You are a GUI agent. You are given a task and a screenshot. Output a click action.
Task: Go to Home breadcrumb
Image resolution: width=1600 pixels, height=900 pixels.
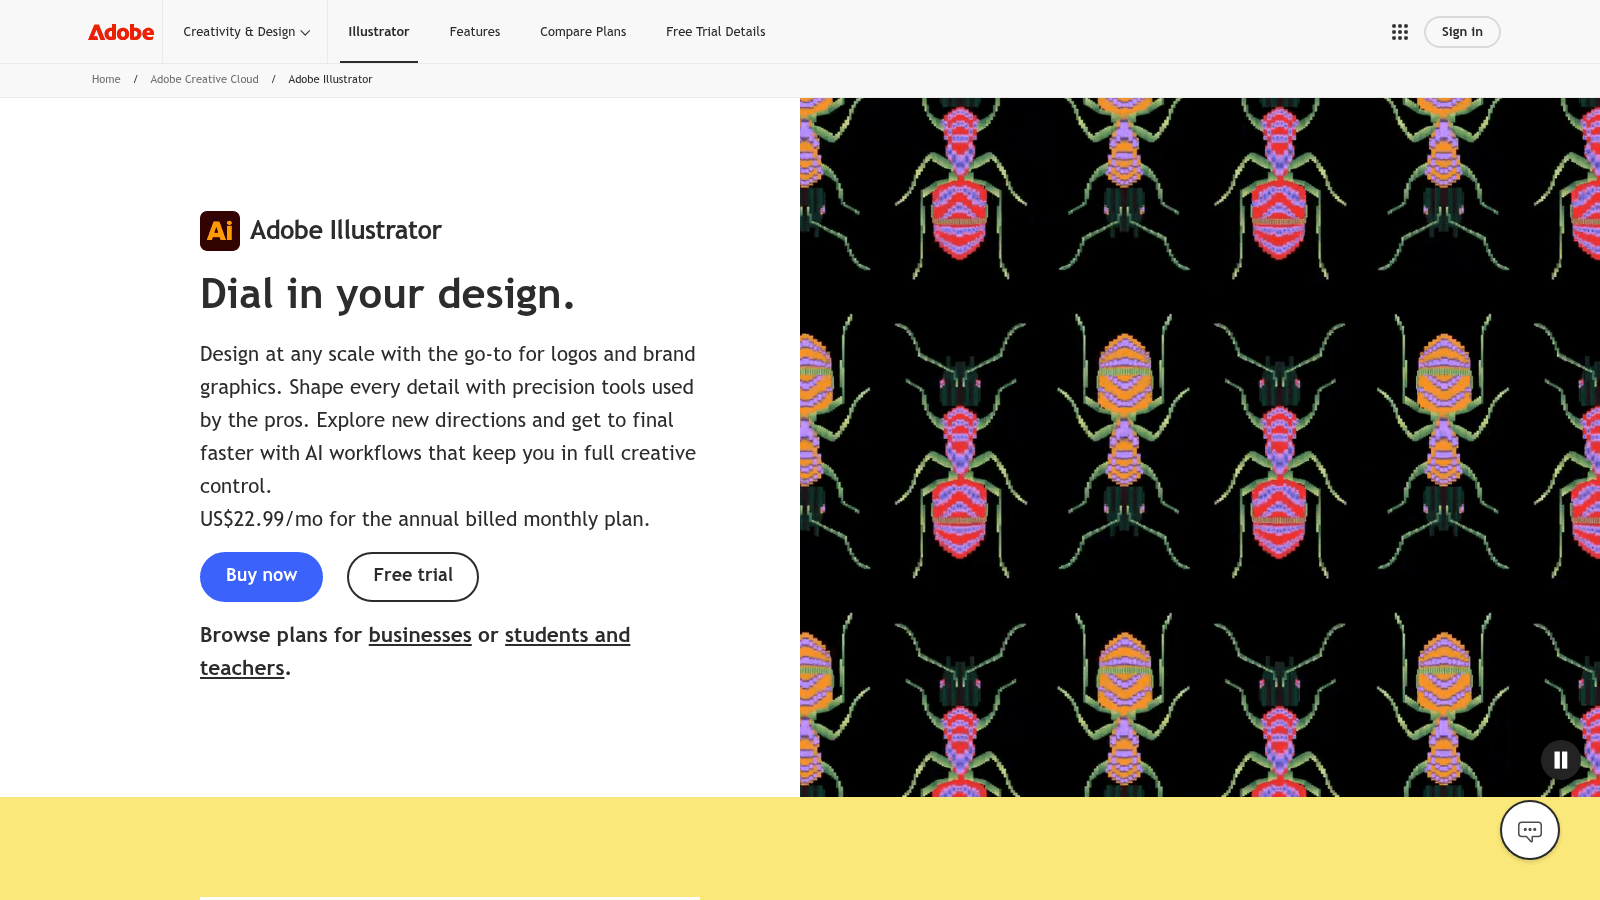tap(106, 80)
